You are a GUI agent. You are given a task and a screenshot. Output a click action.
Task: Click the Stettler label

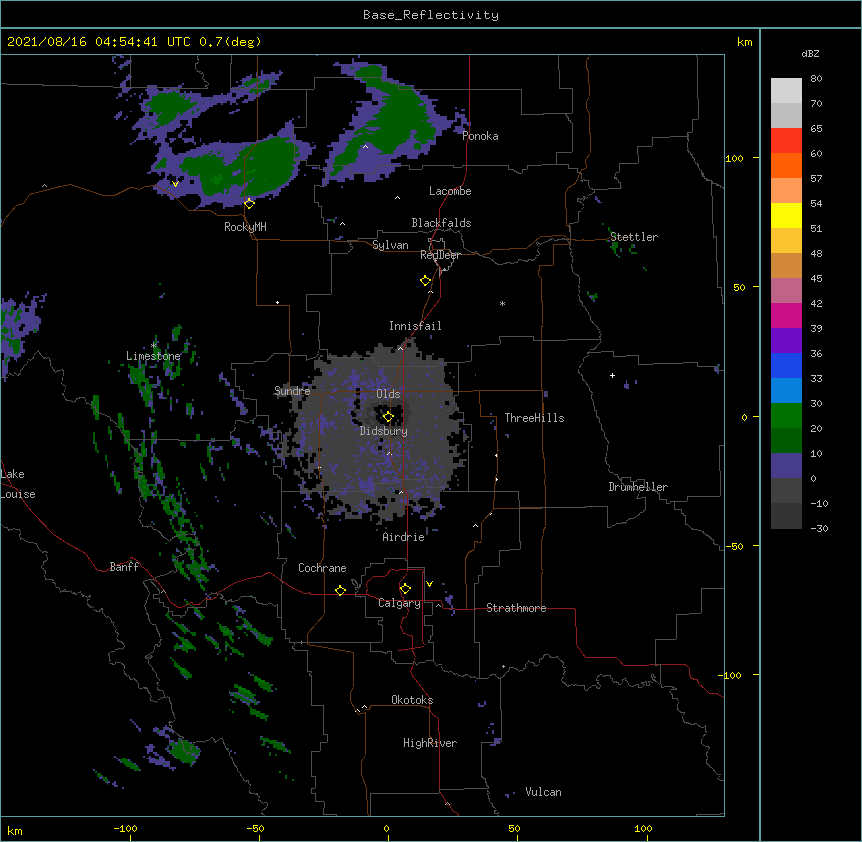click(634, 237)
